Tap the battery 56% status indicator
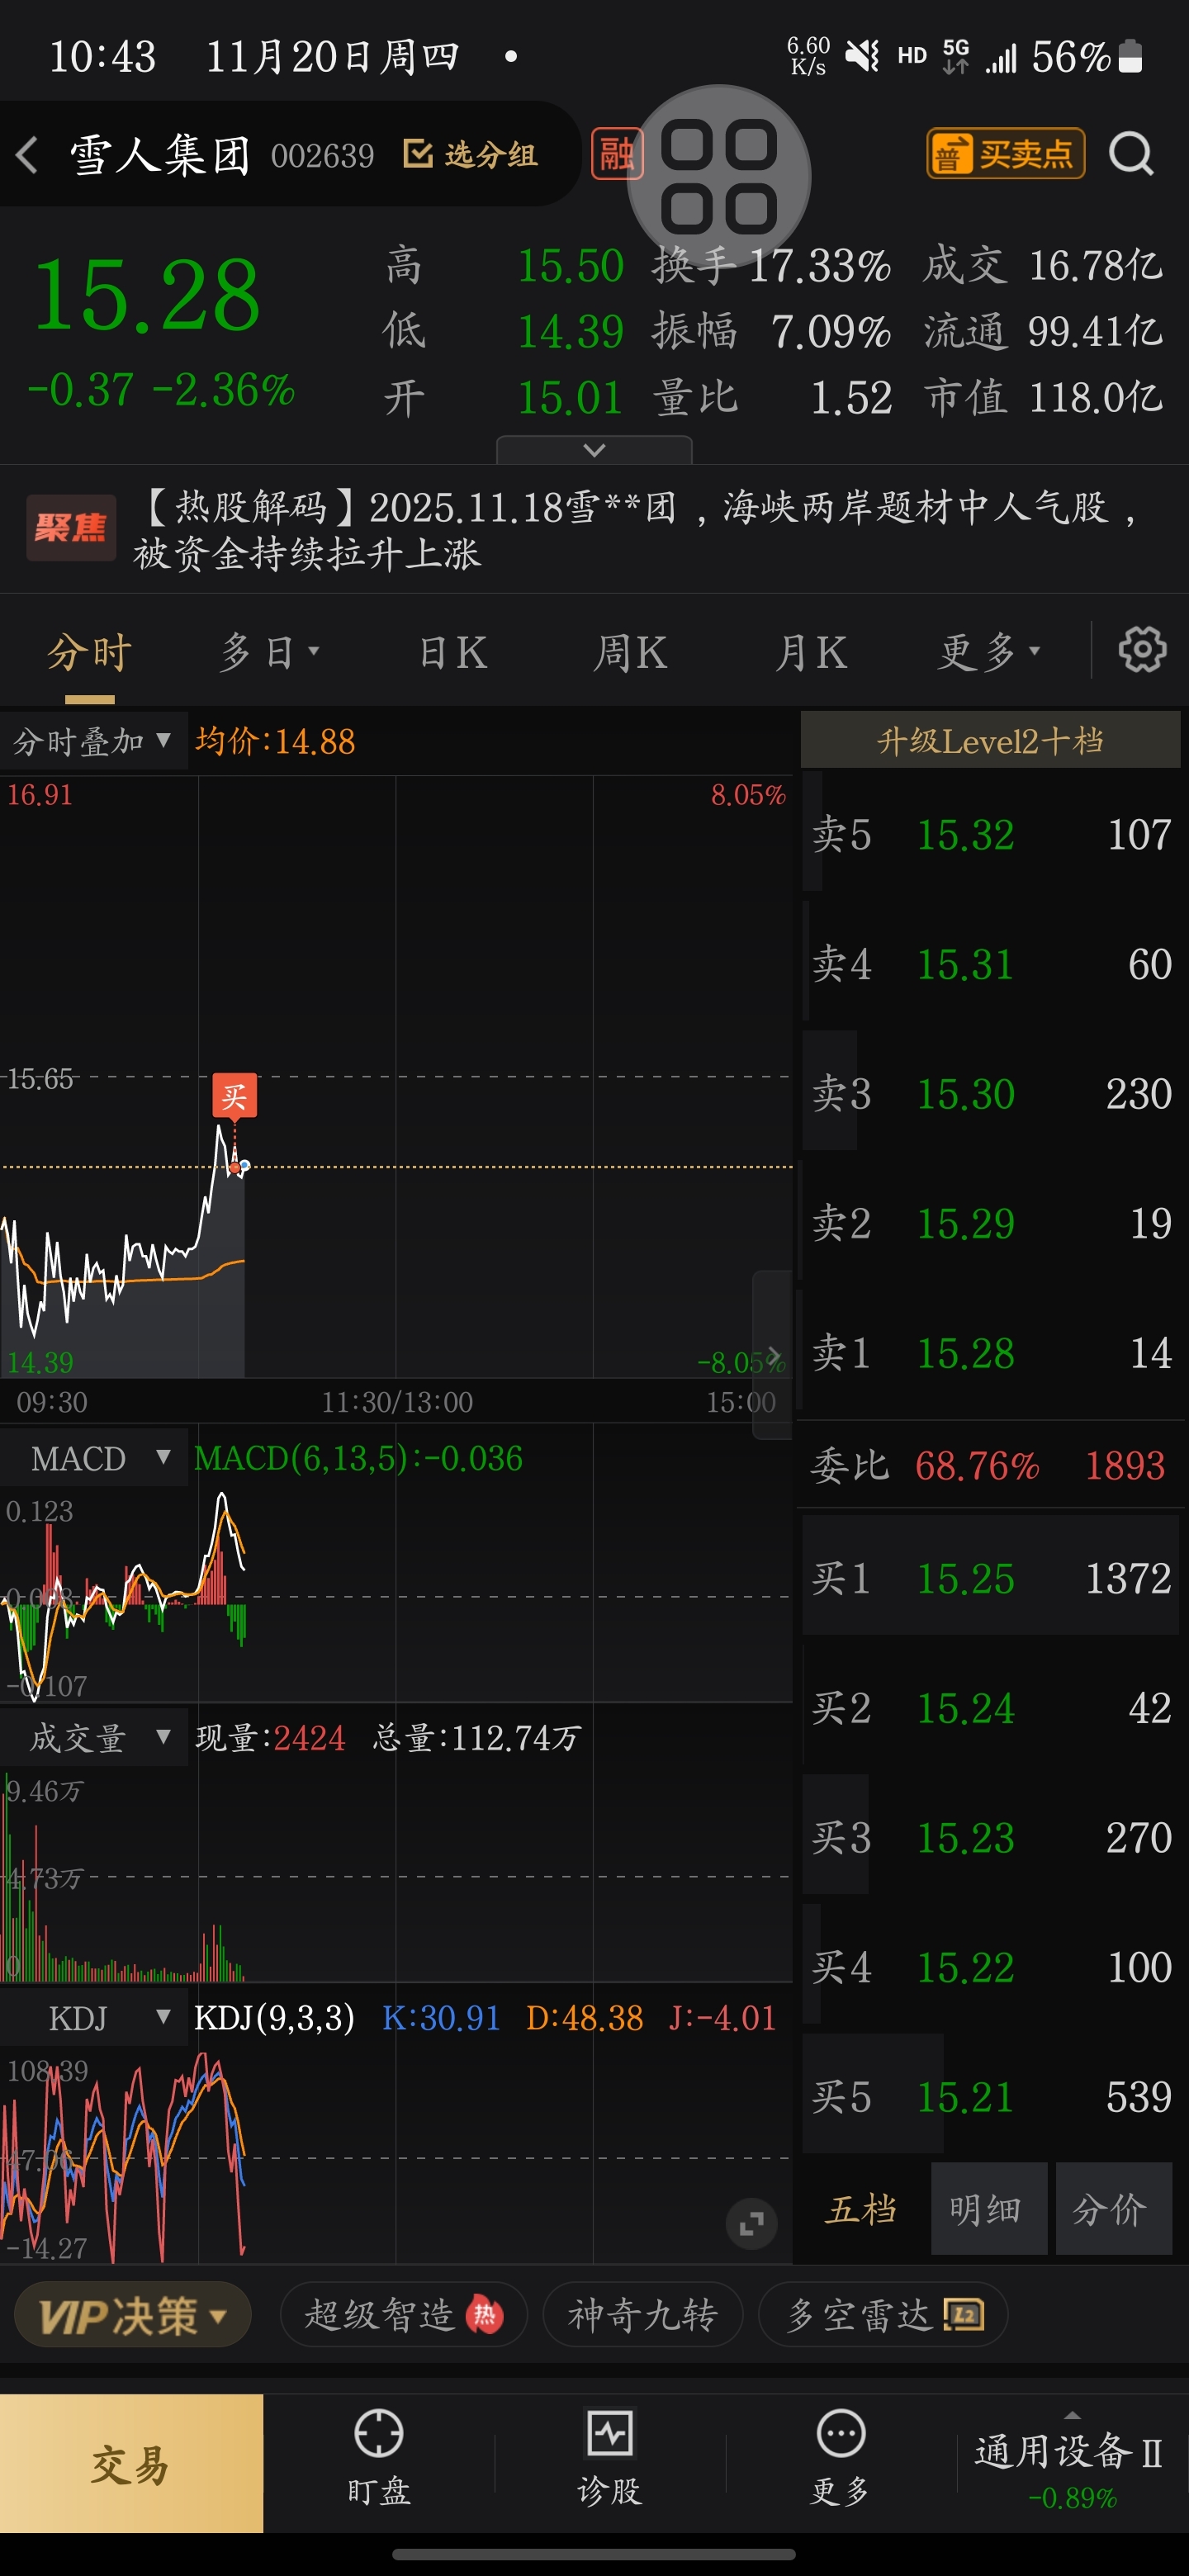This screenshot has height=2576, width=1189. pos(1087,57)
